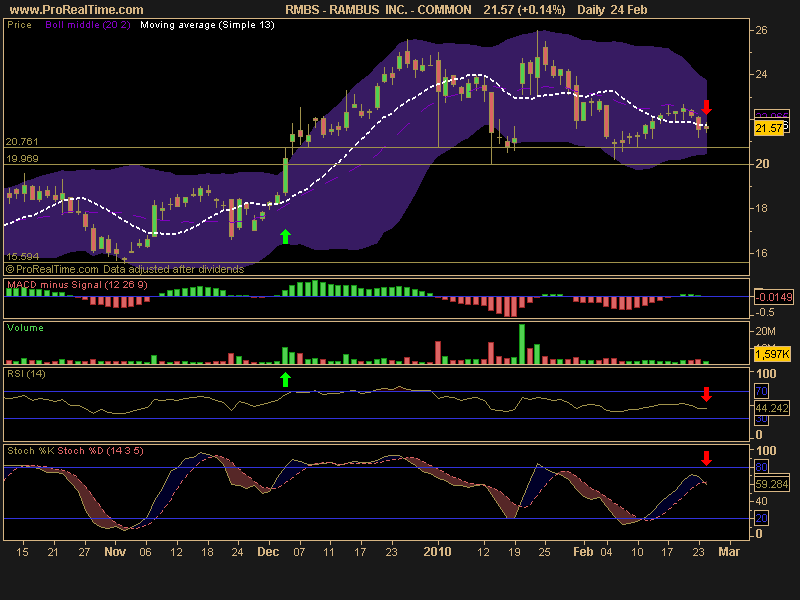
Task: Click 24 on the price axis
Action: coord(761,74)
